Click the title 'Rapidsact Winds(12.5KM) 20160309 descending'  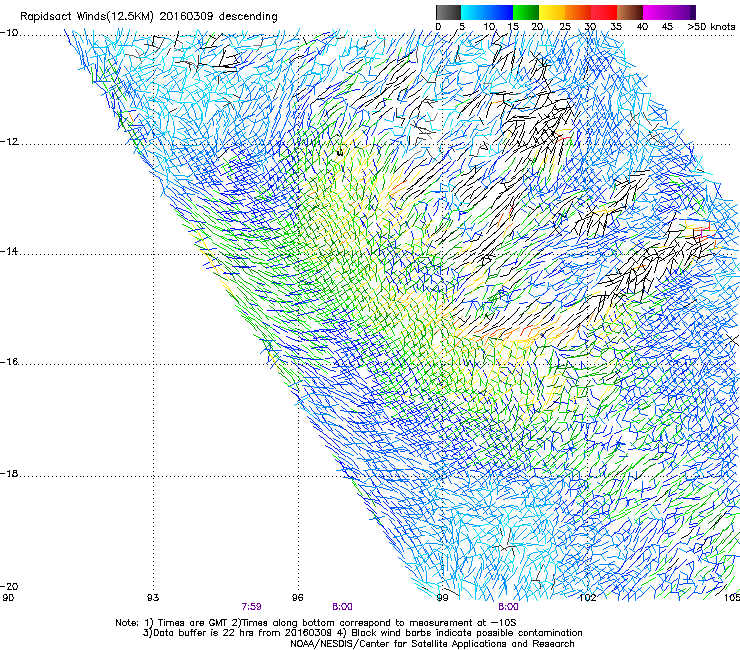(149, 16)
